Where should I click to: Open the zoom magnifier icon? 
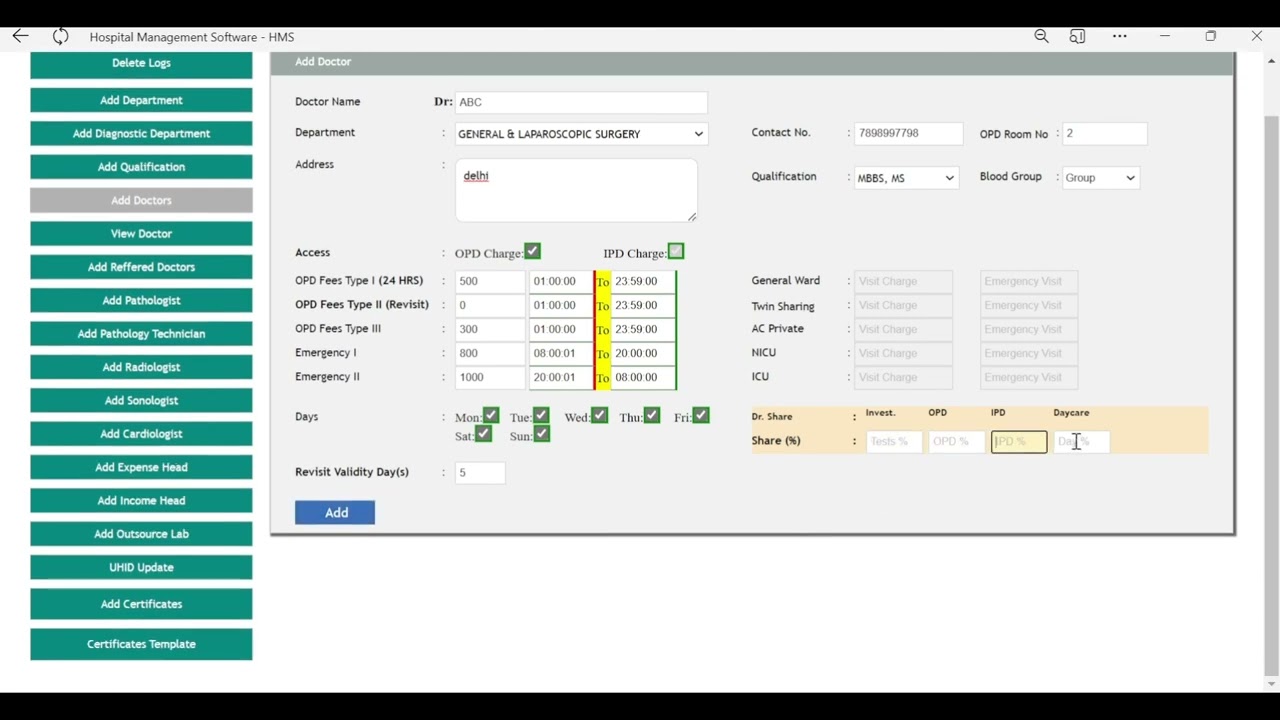[1041, 36]
